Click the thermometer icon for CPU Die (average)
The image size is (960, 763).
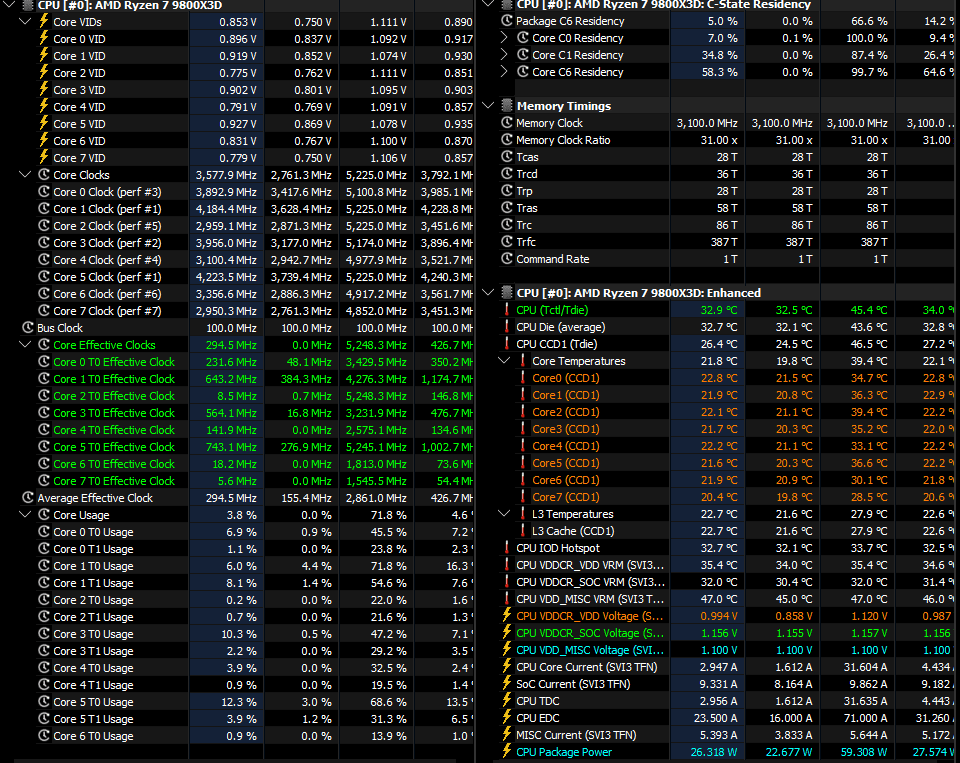point(507,327)
